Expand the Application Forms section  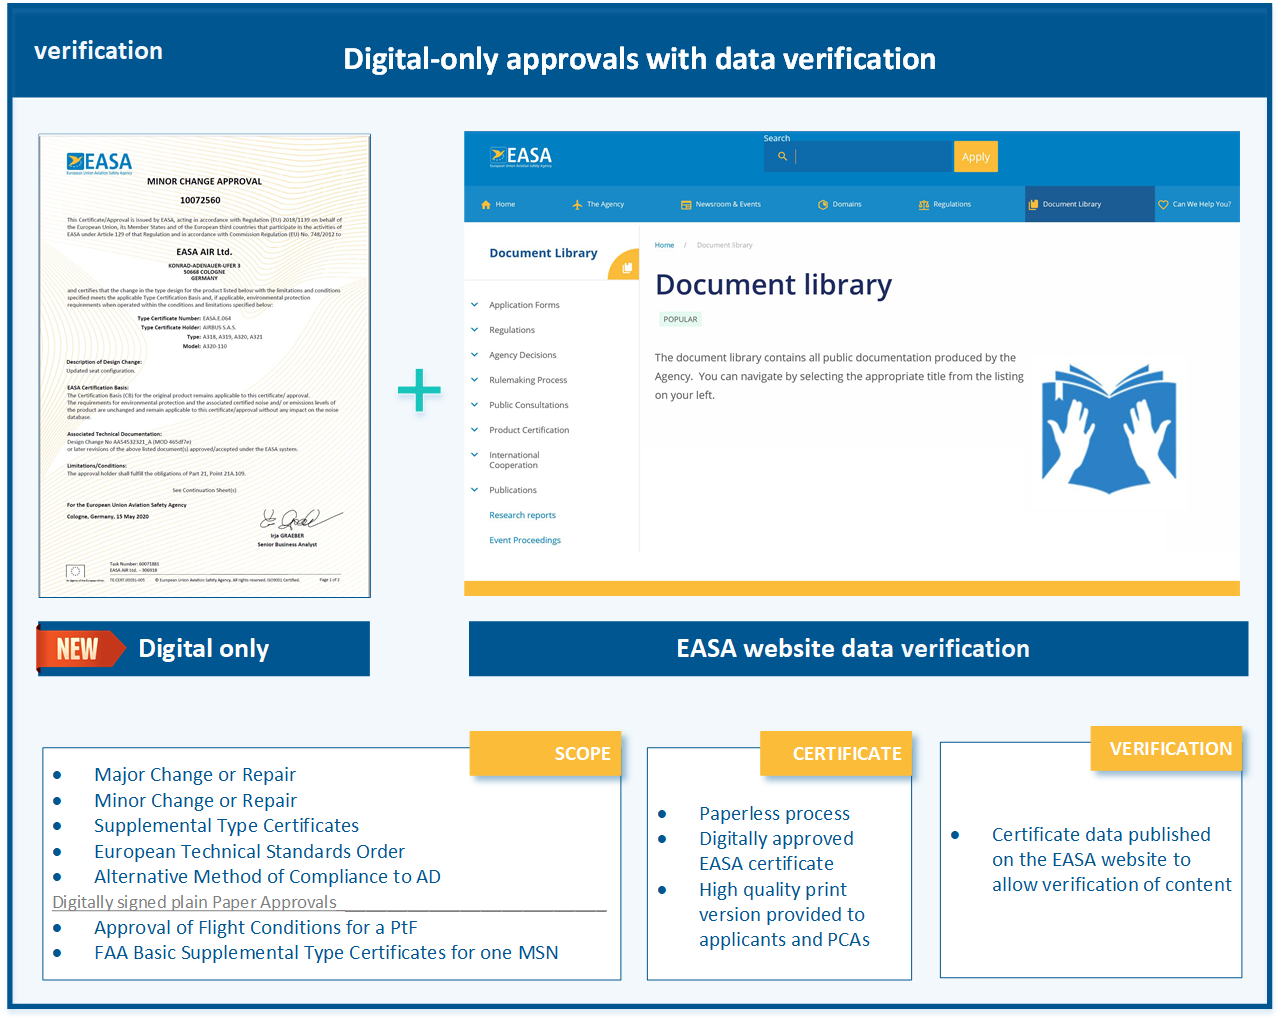point(475,305)
